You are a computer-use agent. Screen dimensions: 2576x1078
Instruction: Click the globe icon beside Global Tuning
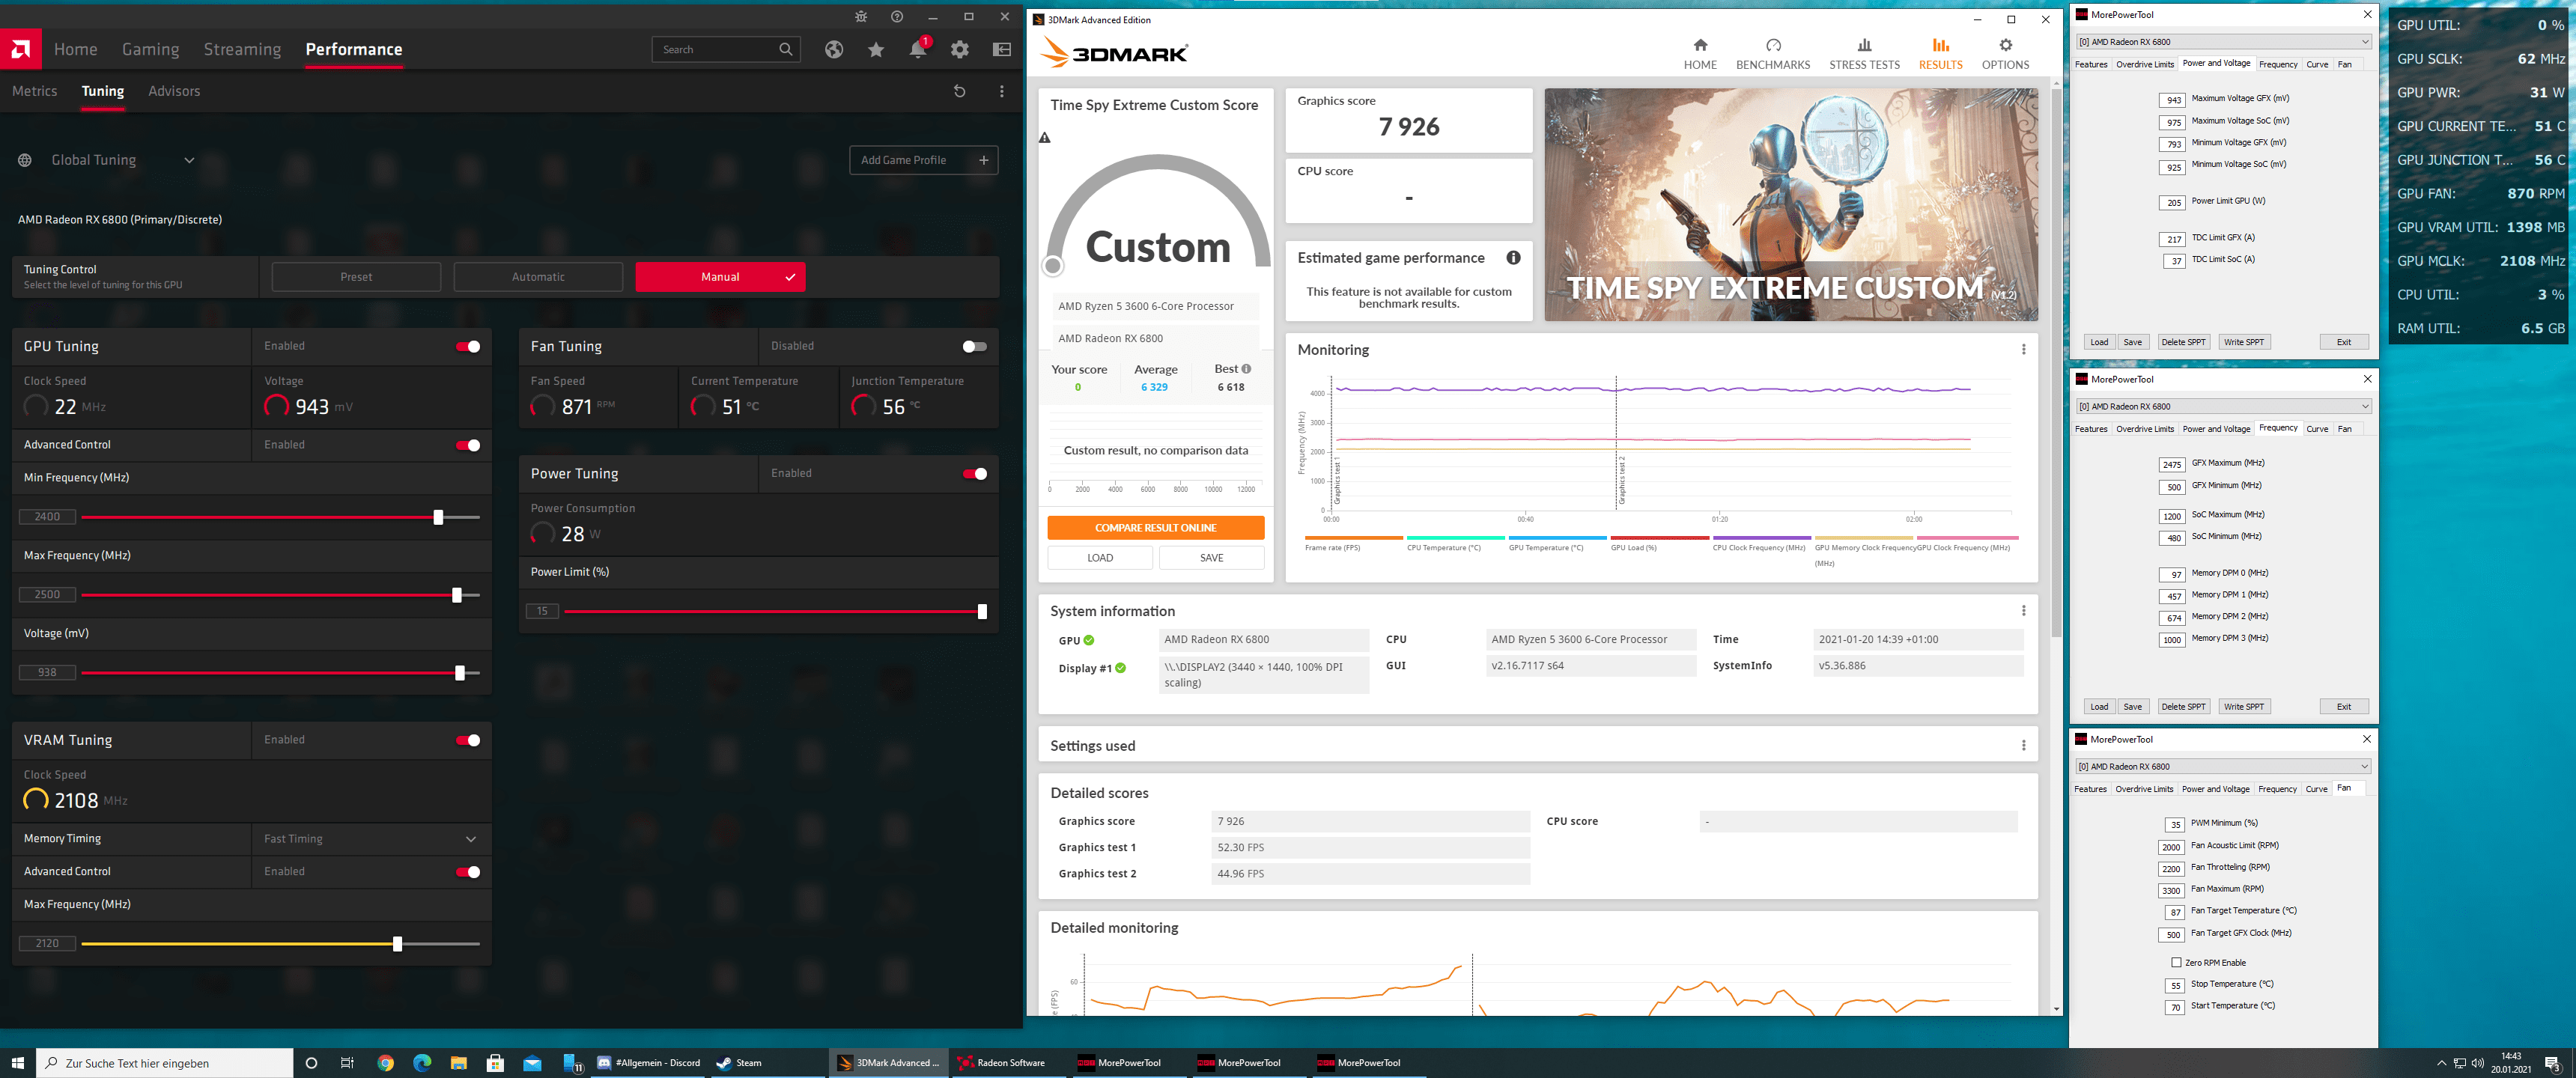coord(25,160)
